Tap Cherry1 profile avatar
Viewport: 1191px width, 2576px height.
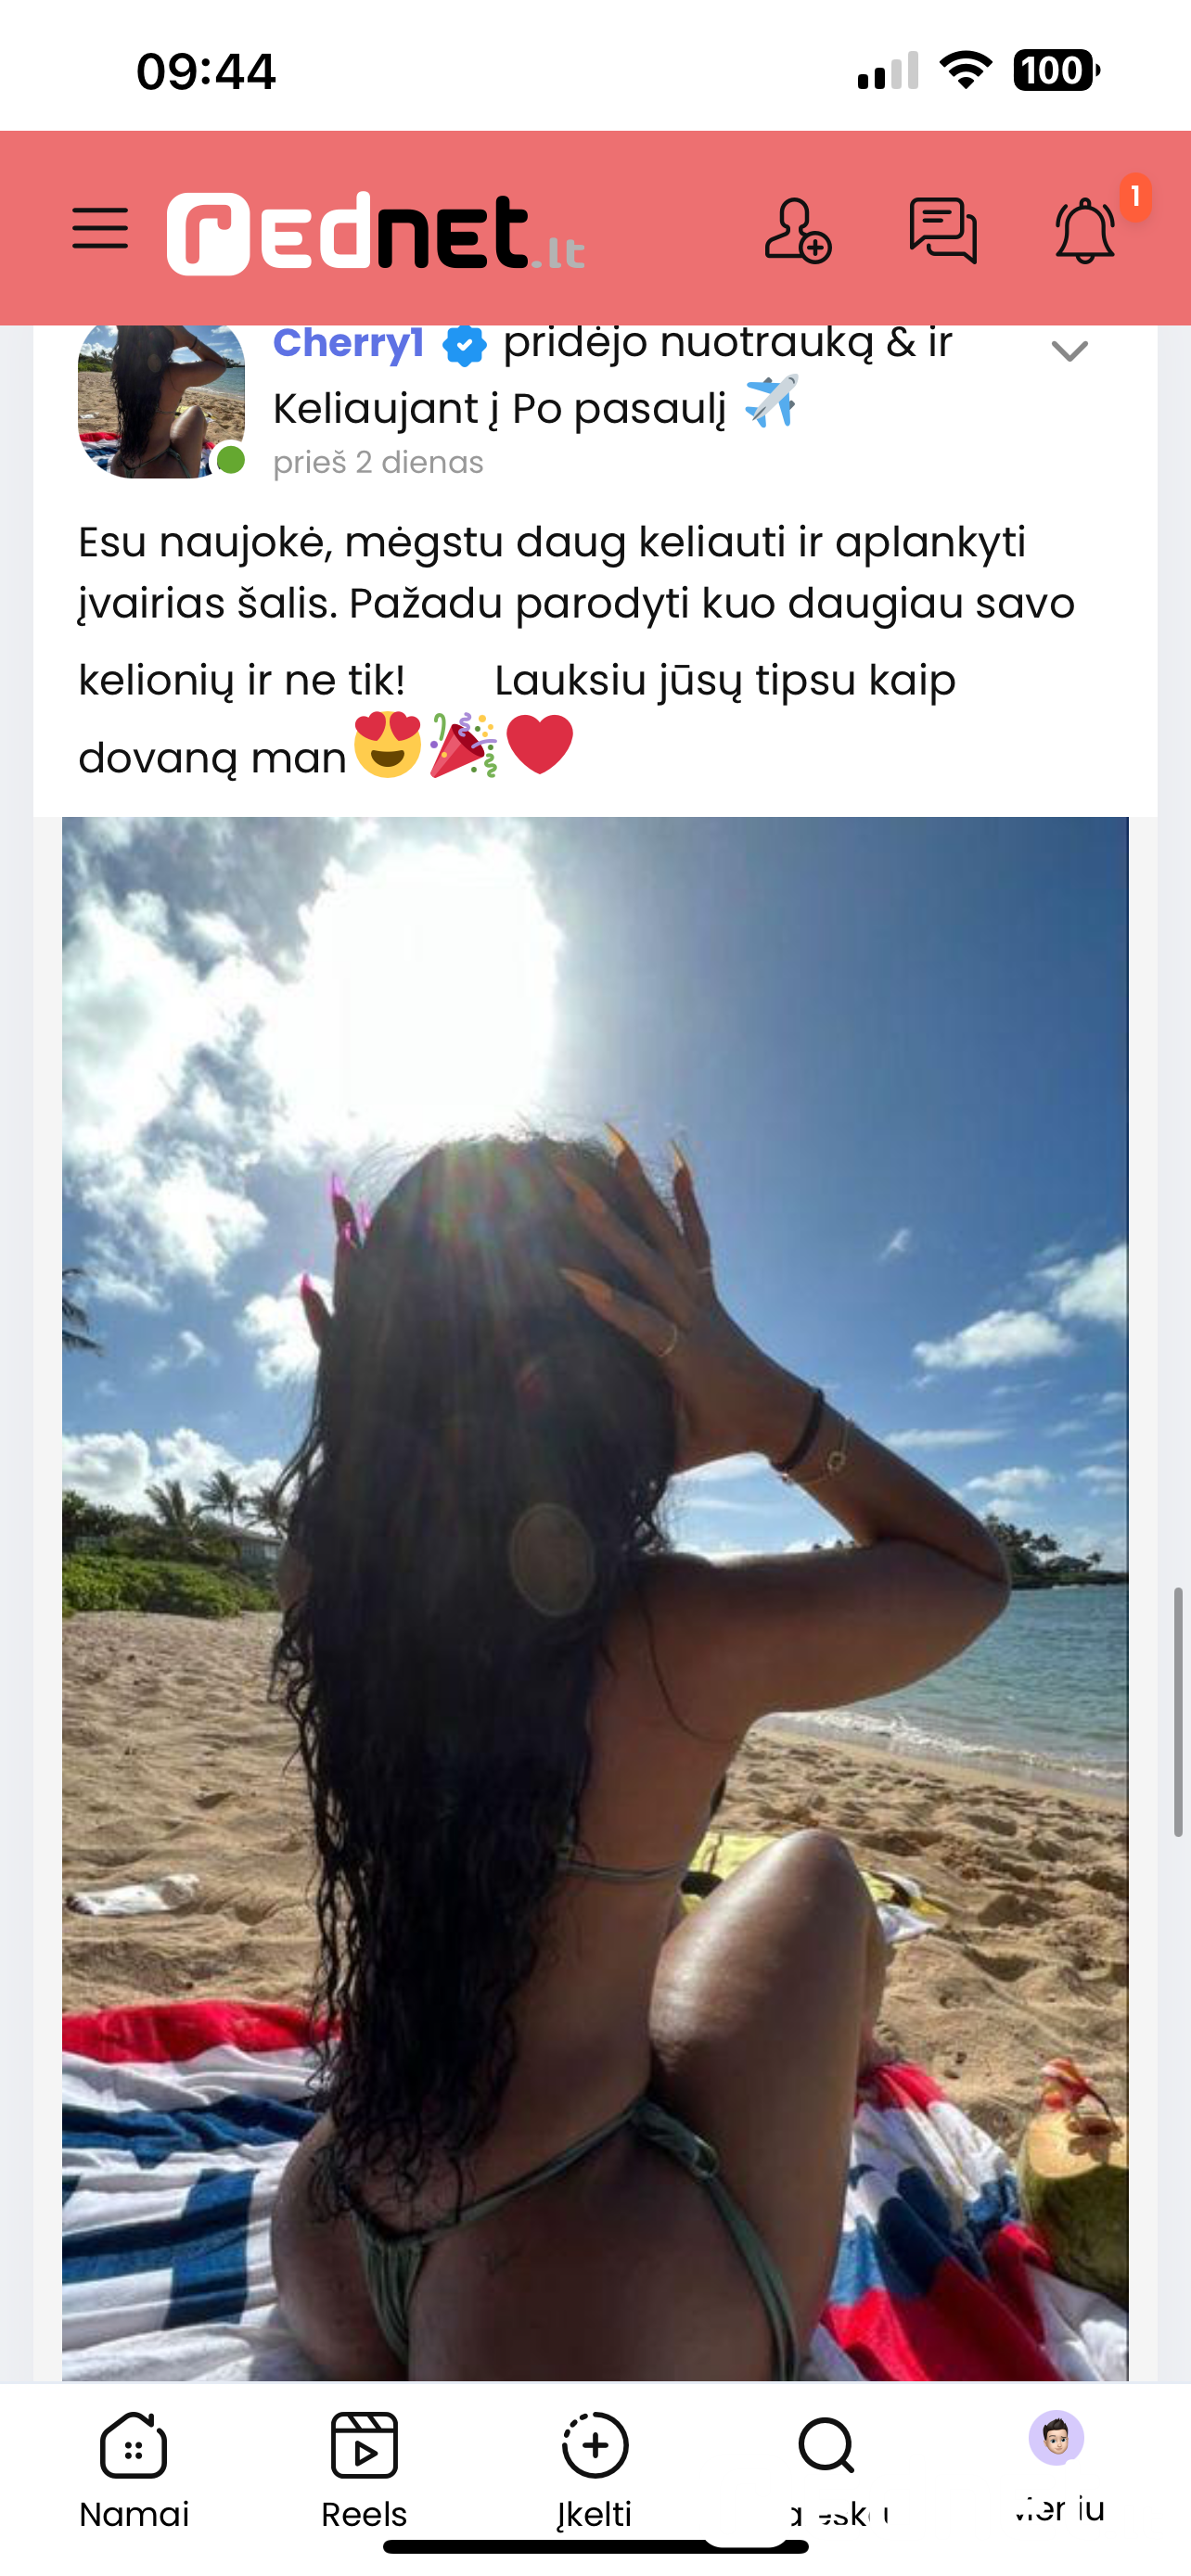click(x=162, y=400)
